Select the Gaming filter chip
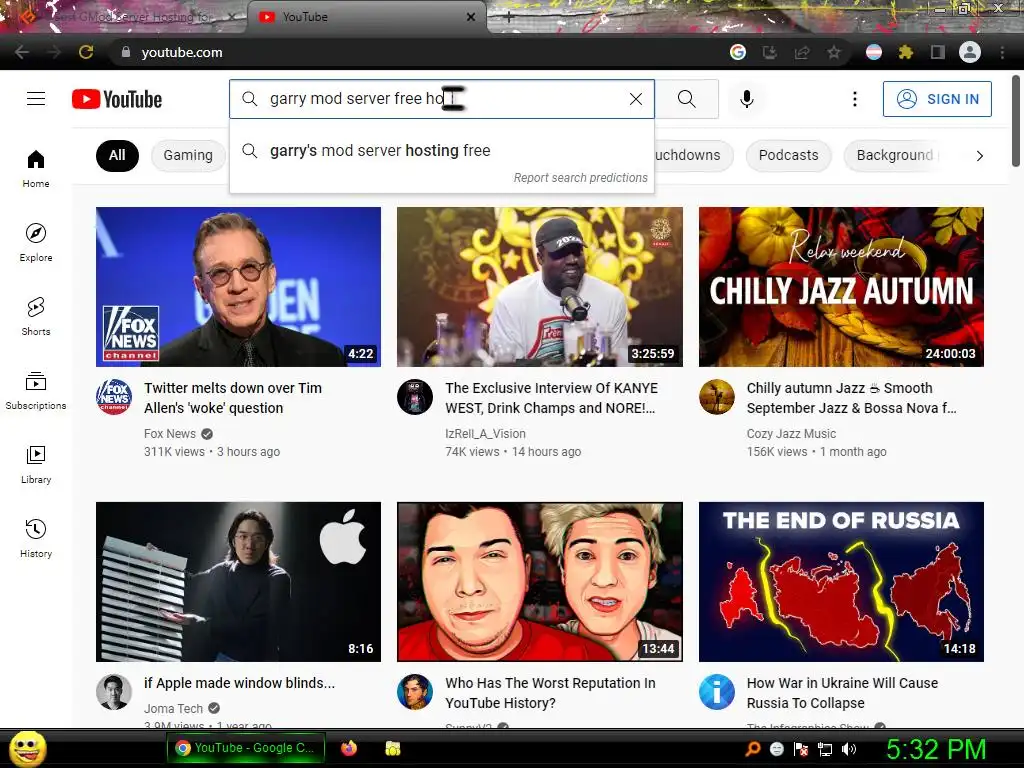The height and width of the screenshot is (768, 1024). click(x=188, y=155)
